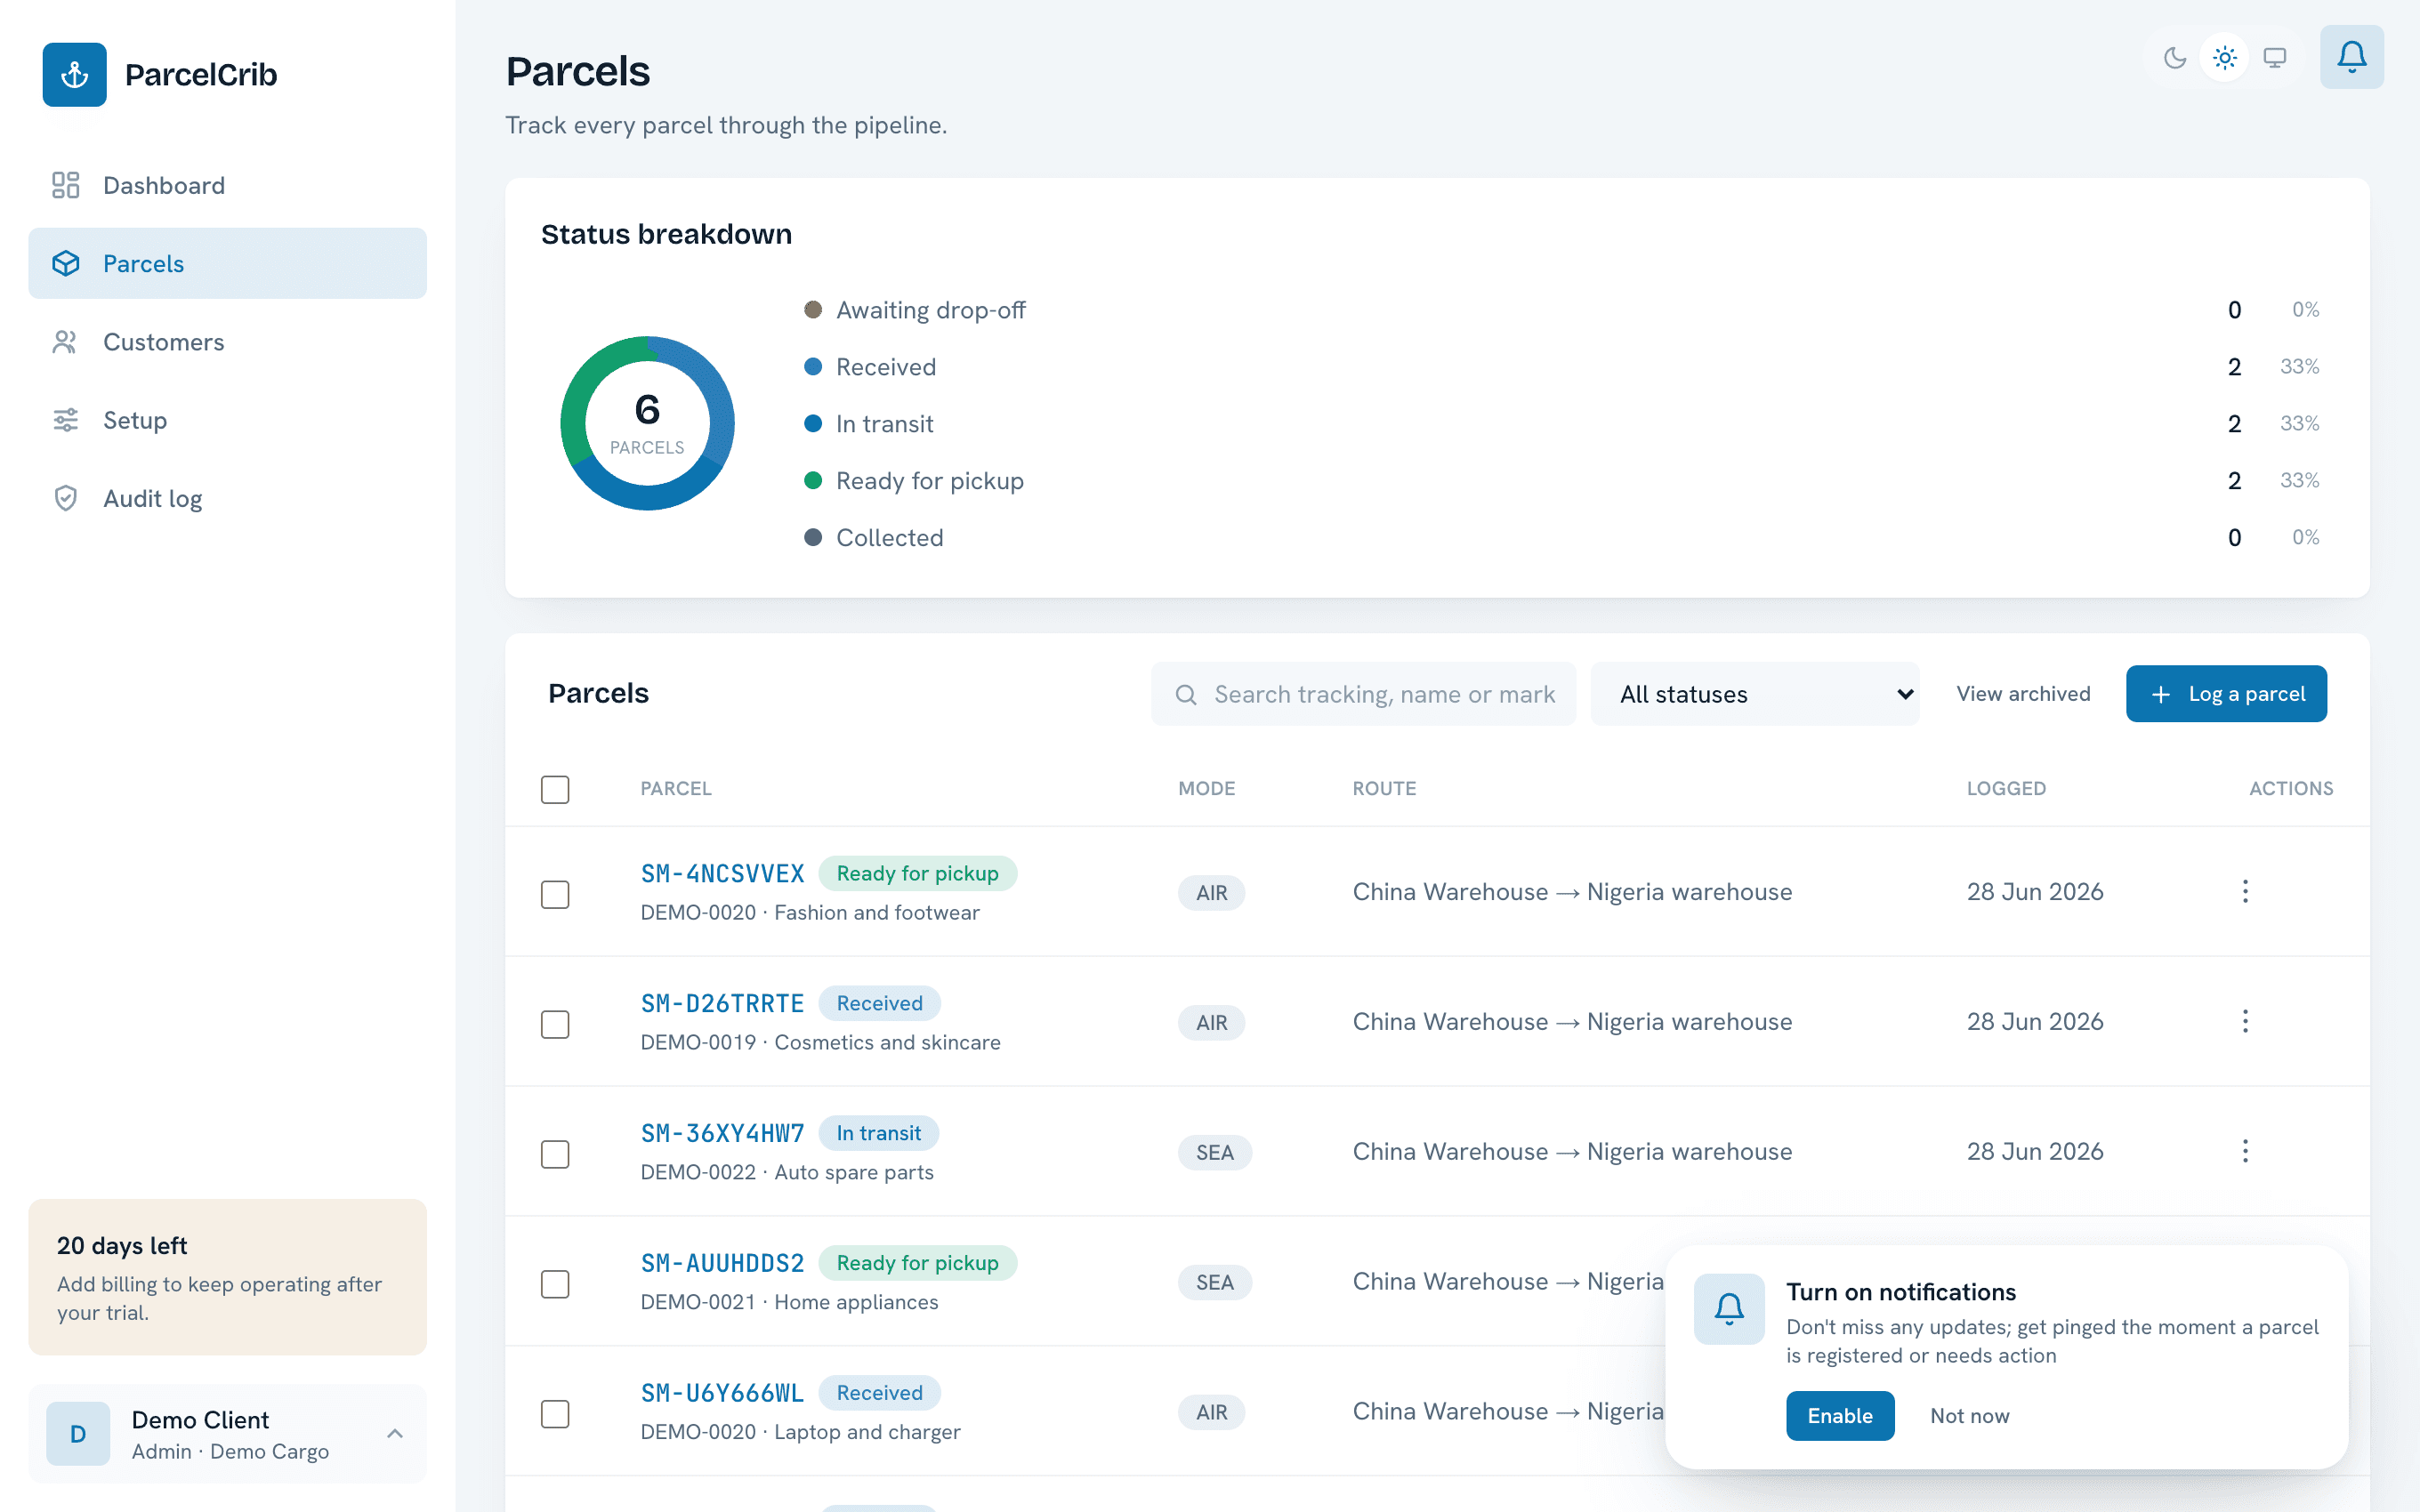Toggle the select-all parcels checkbox
This screenshot has height=1512, width=2420.
[x=555, y=789]
